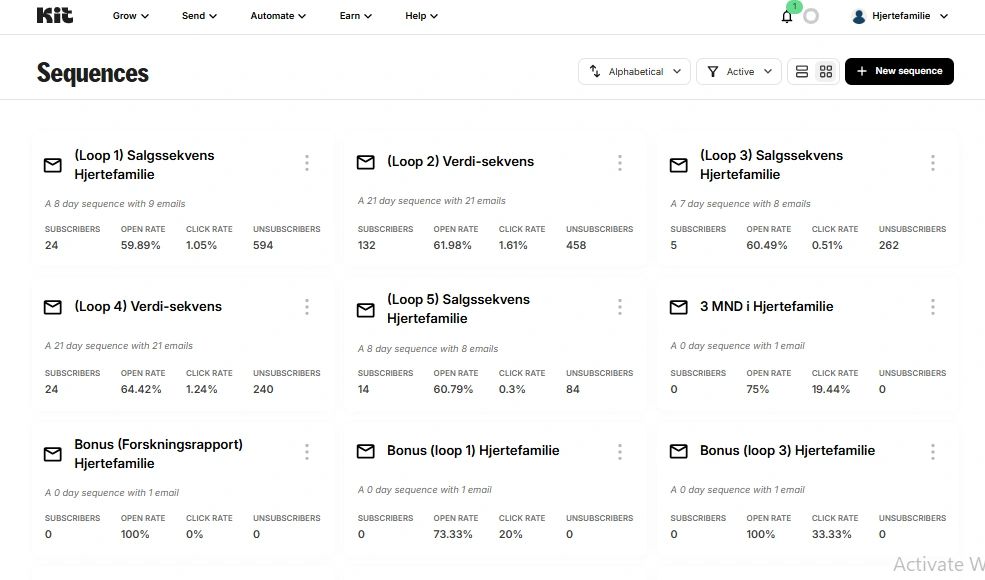Open options menu for (Loop 4) Verdi-sekvens
985x580 pixels.
307,307
